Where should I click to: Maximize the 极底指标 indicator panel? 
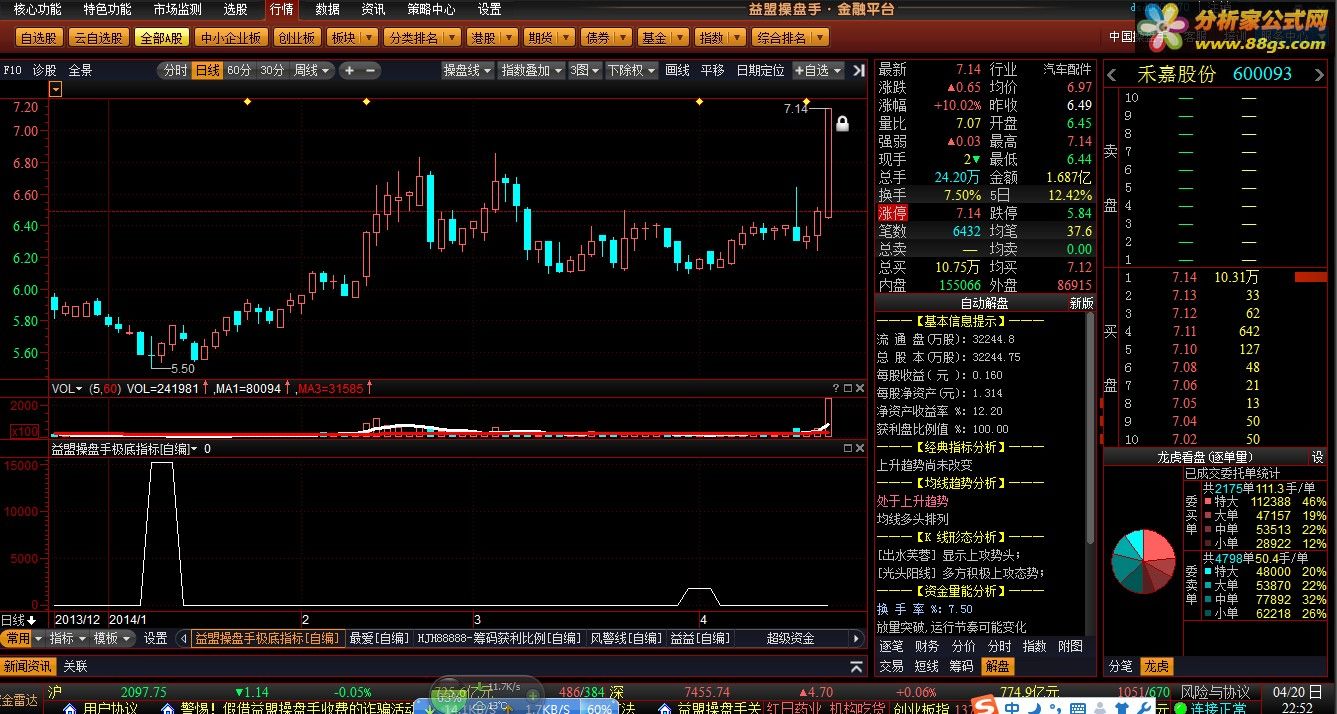[x=847, y=448]
